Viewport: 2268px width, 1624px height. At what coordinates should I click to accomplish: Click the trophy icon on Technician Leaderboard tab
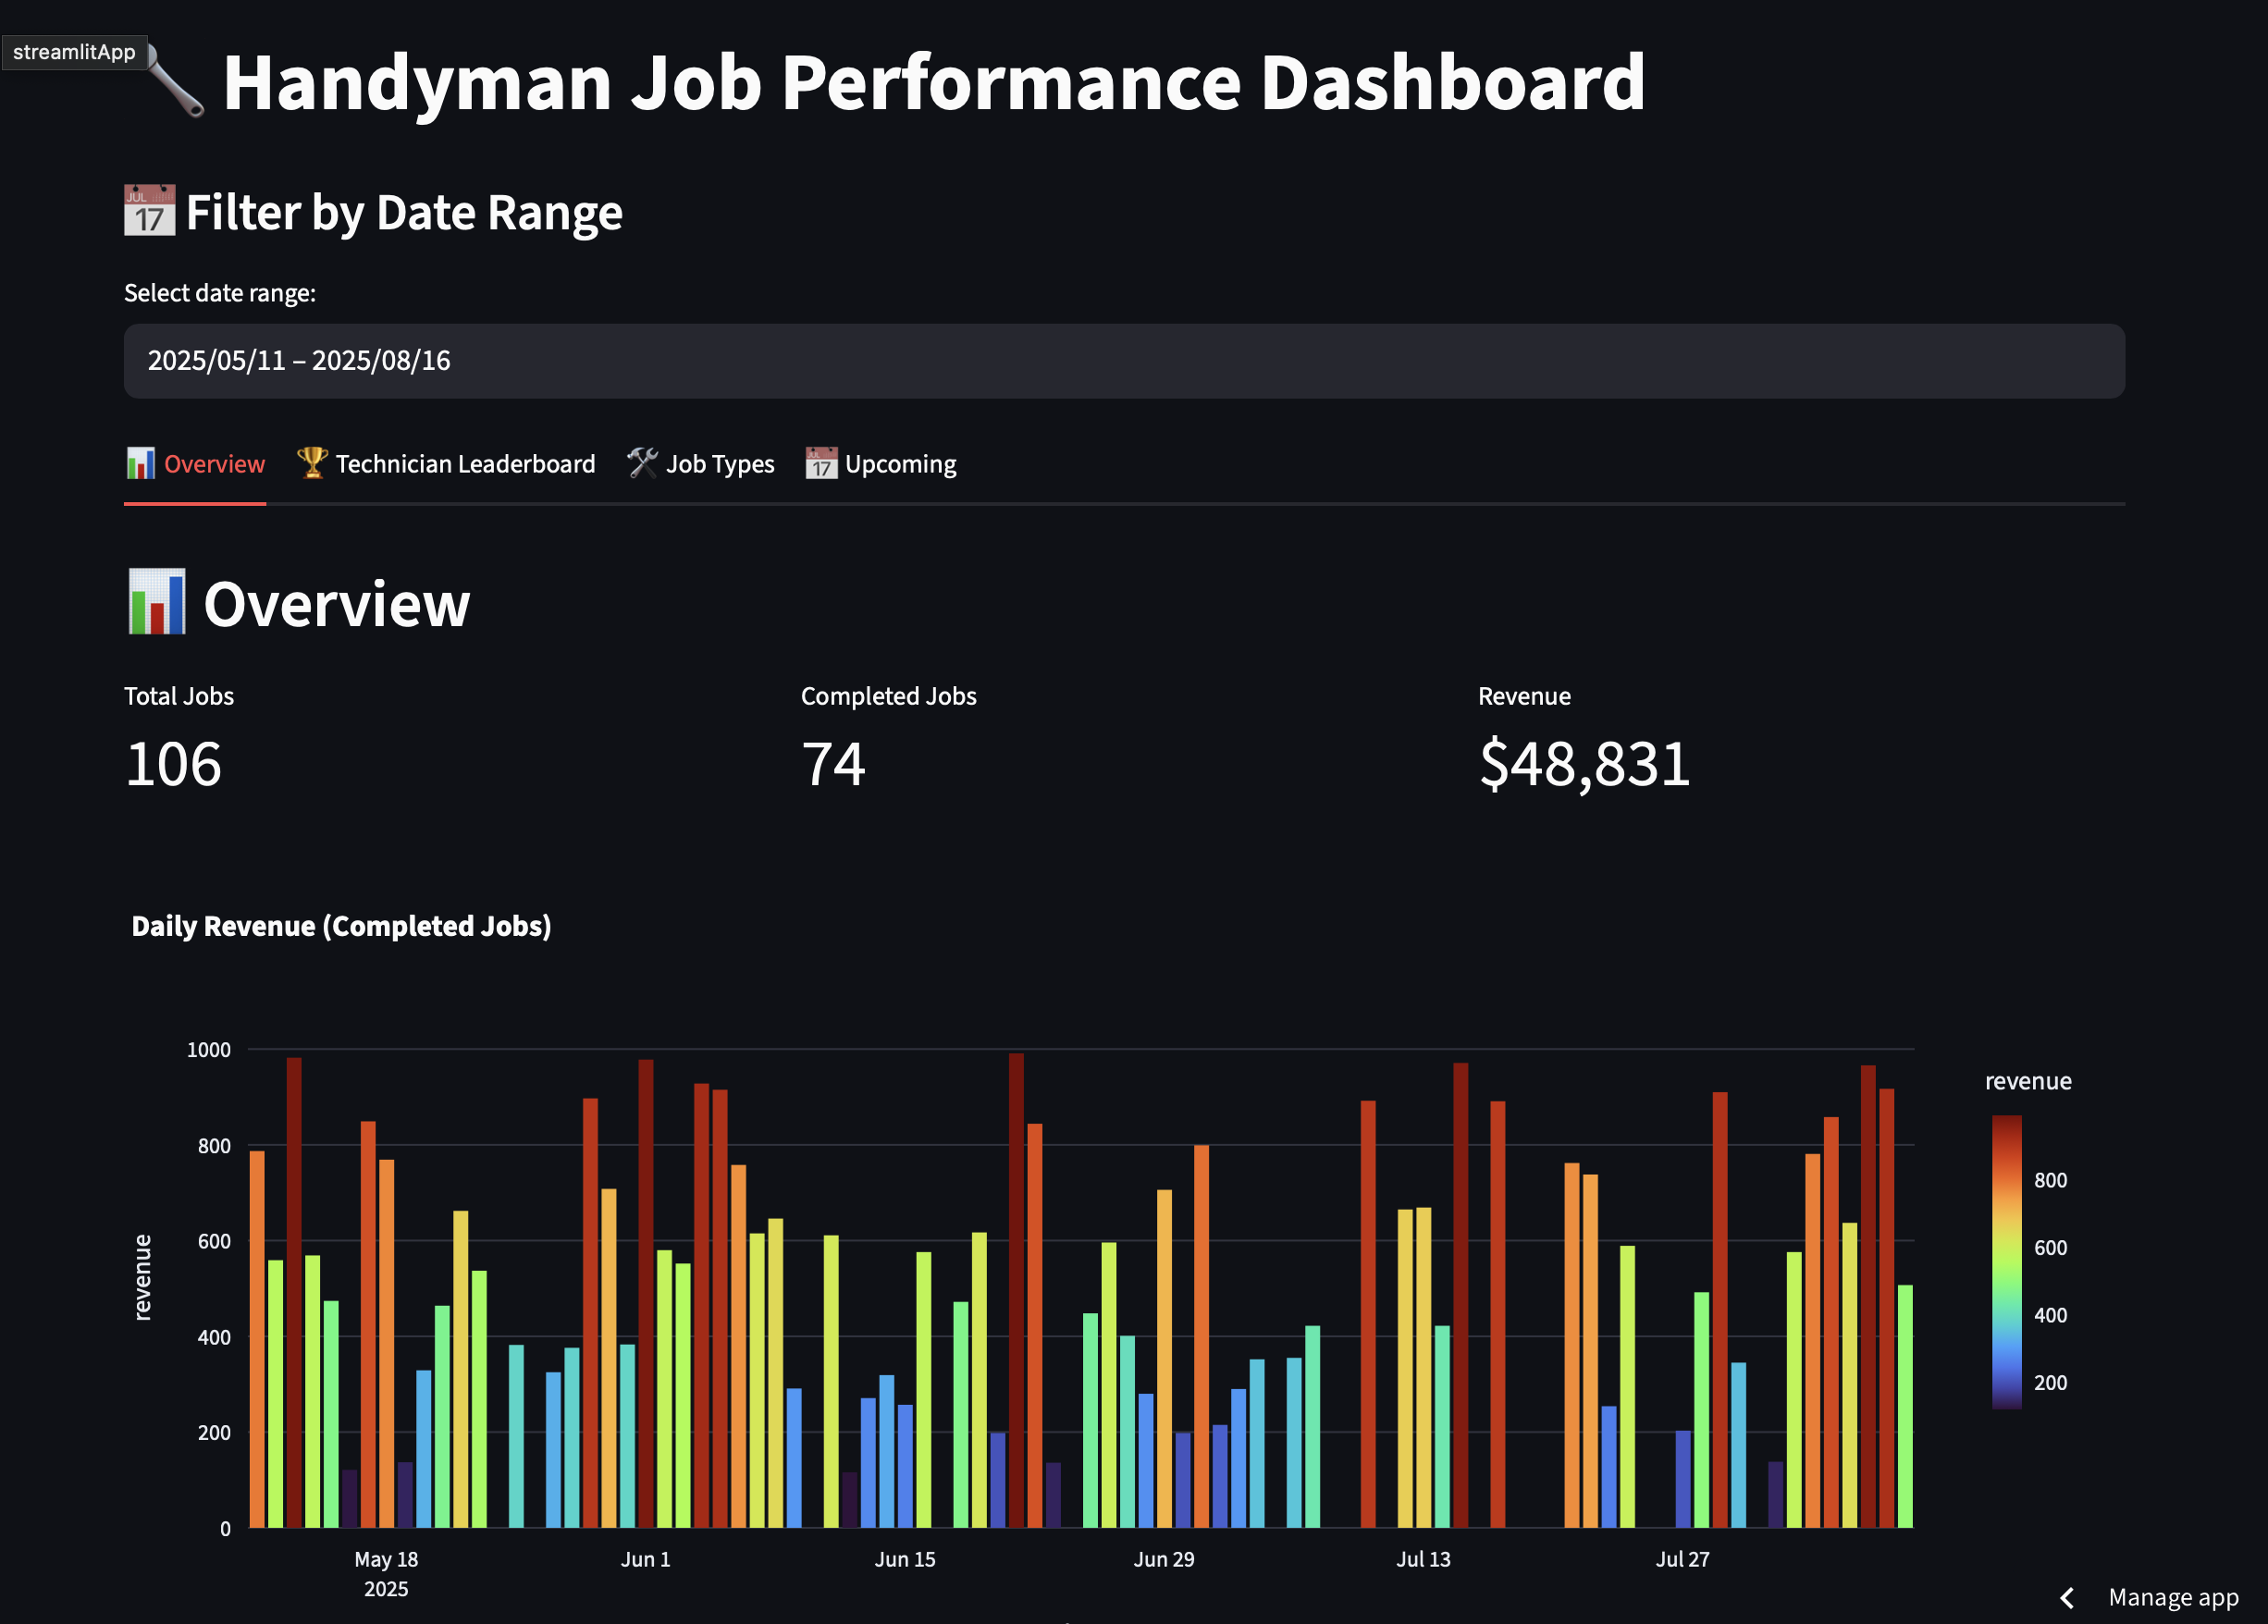pyautogui.click(x=312, y=463)
